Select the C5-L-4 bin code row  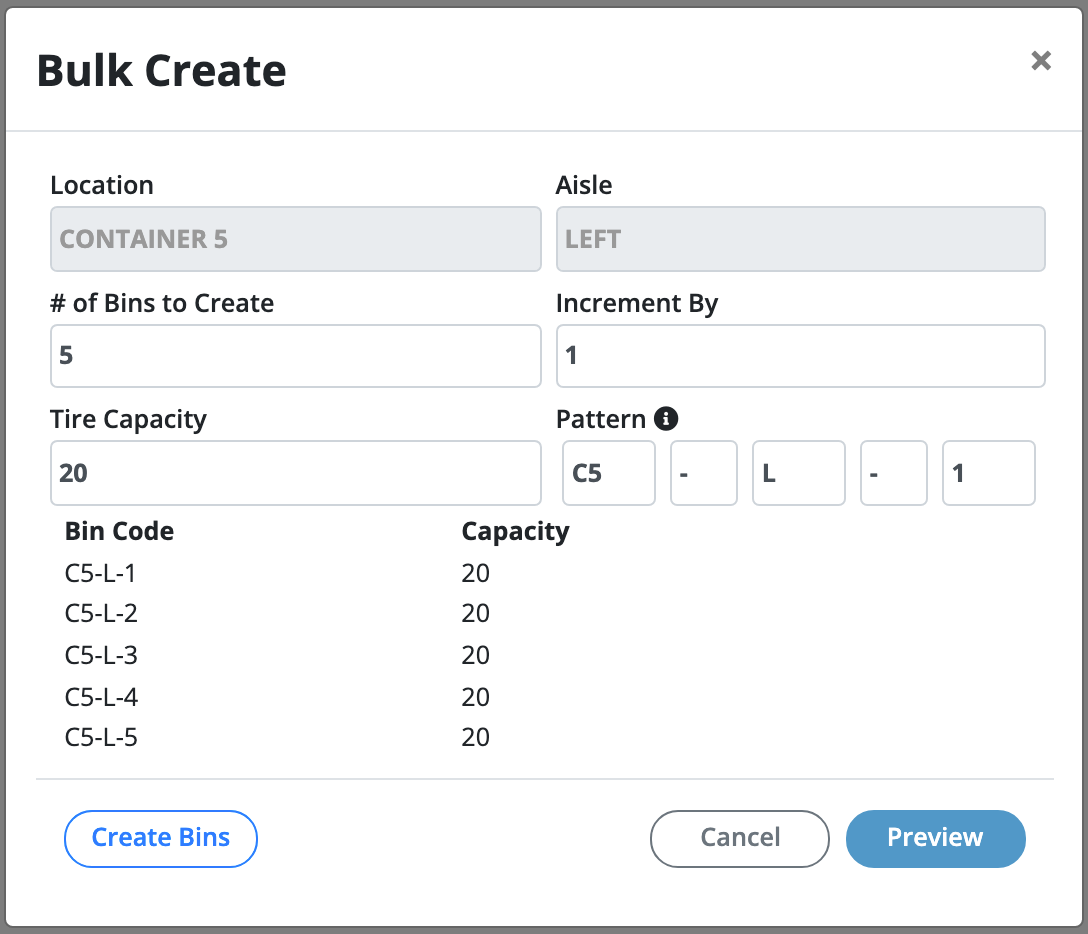102,697
